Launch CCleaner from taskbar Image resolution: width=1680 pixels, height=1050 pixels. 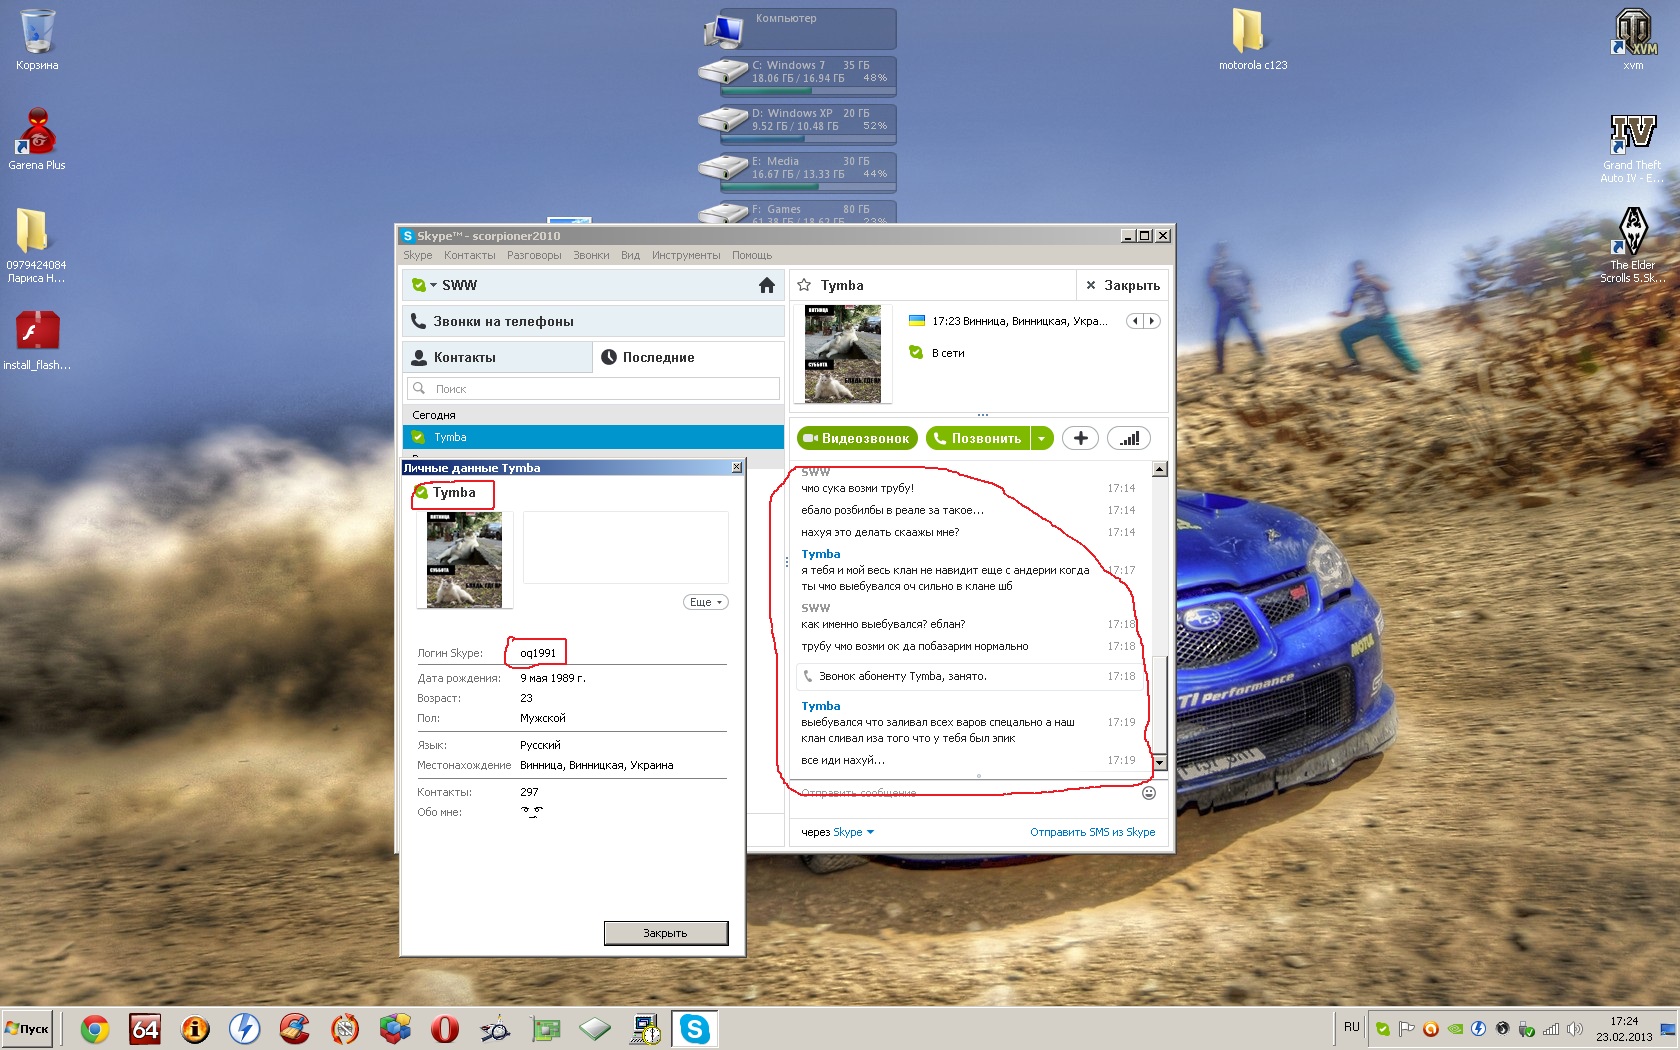click(x=295, y=1028)
